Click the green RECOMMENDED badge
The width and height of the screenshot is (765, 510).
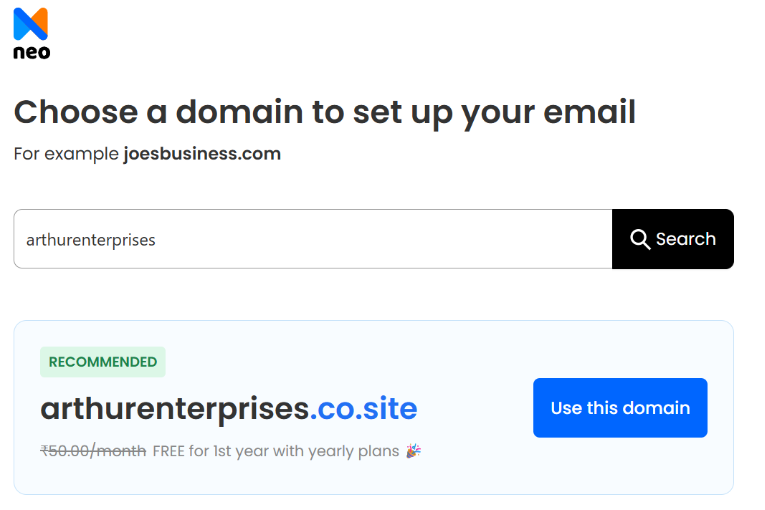(103, 362)
